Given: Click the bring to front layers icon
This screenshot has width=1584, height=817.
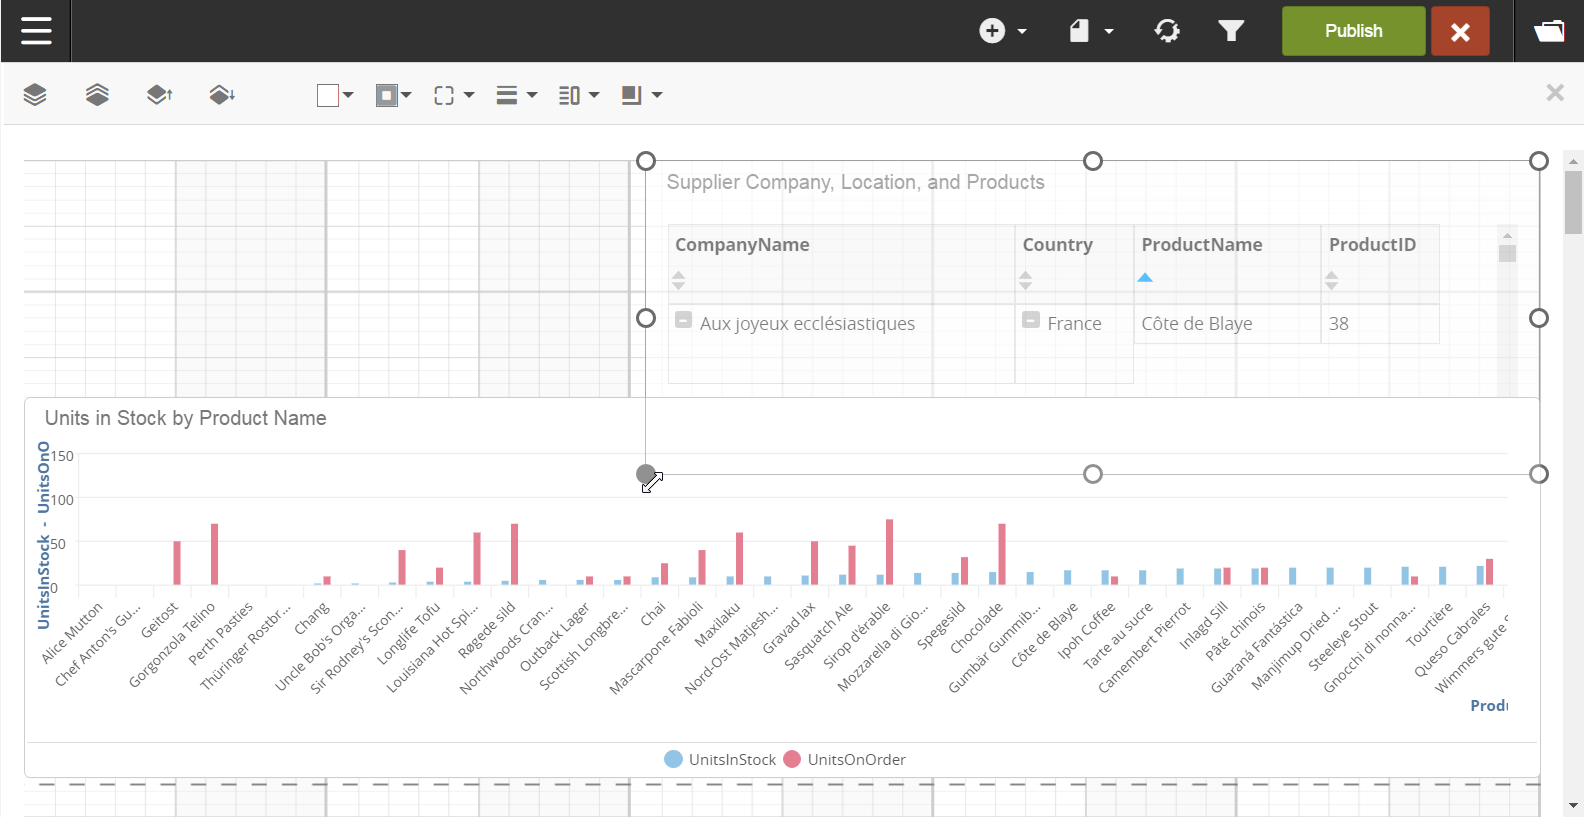Looking at the screenshot, I should pyautogui.click(x=35, y=95).
